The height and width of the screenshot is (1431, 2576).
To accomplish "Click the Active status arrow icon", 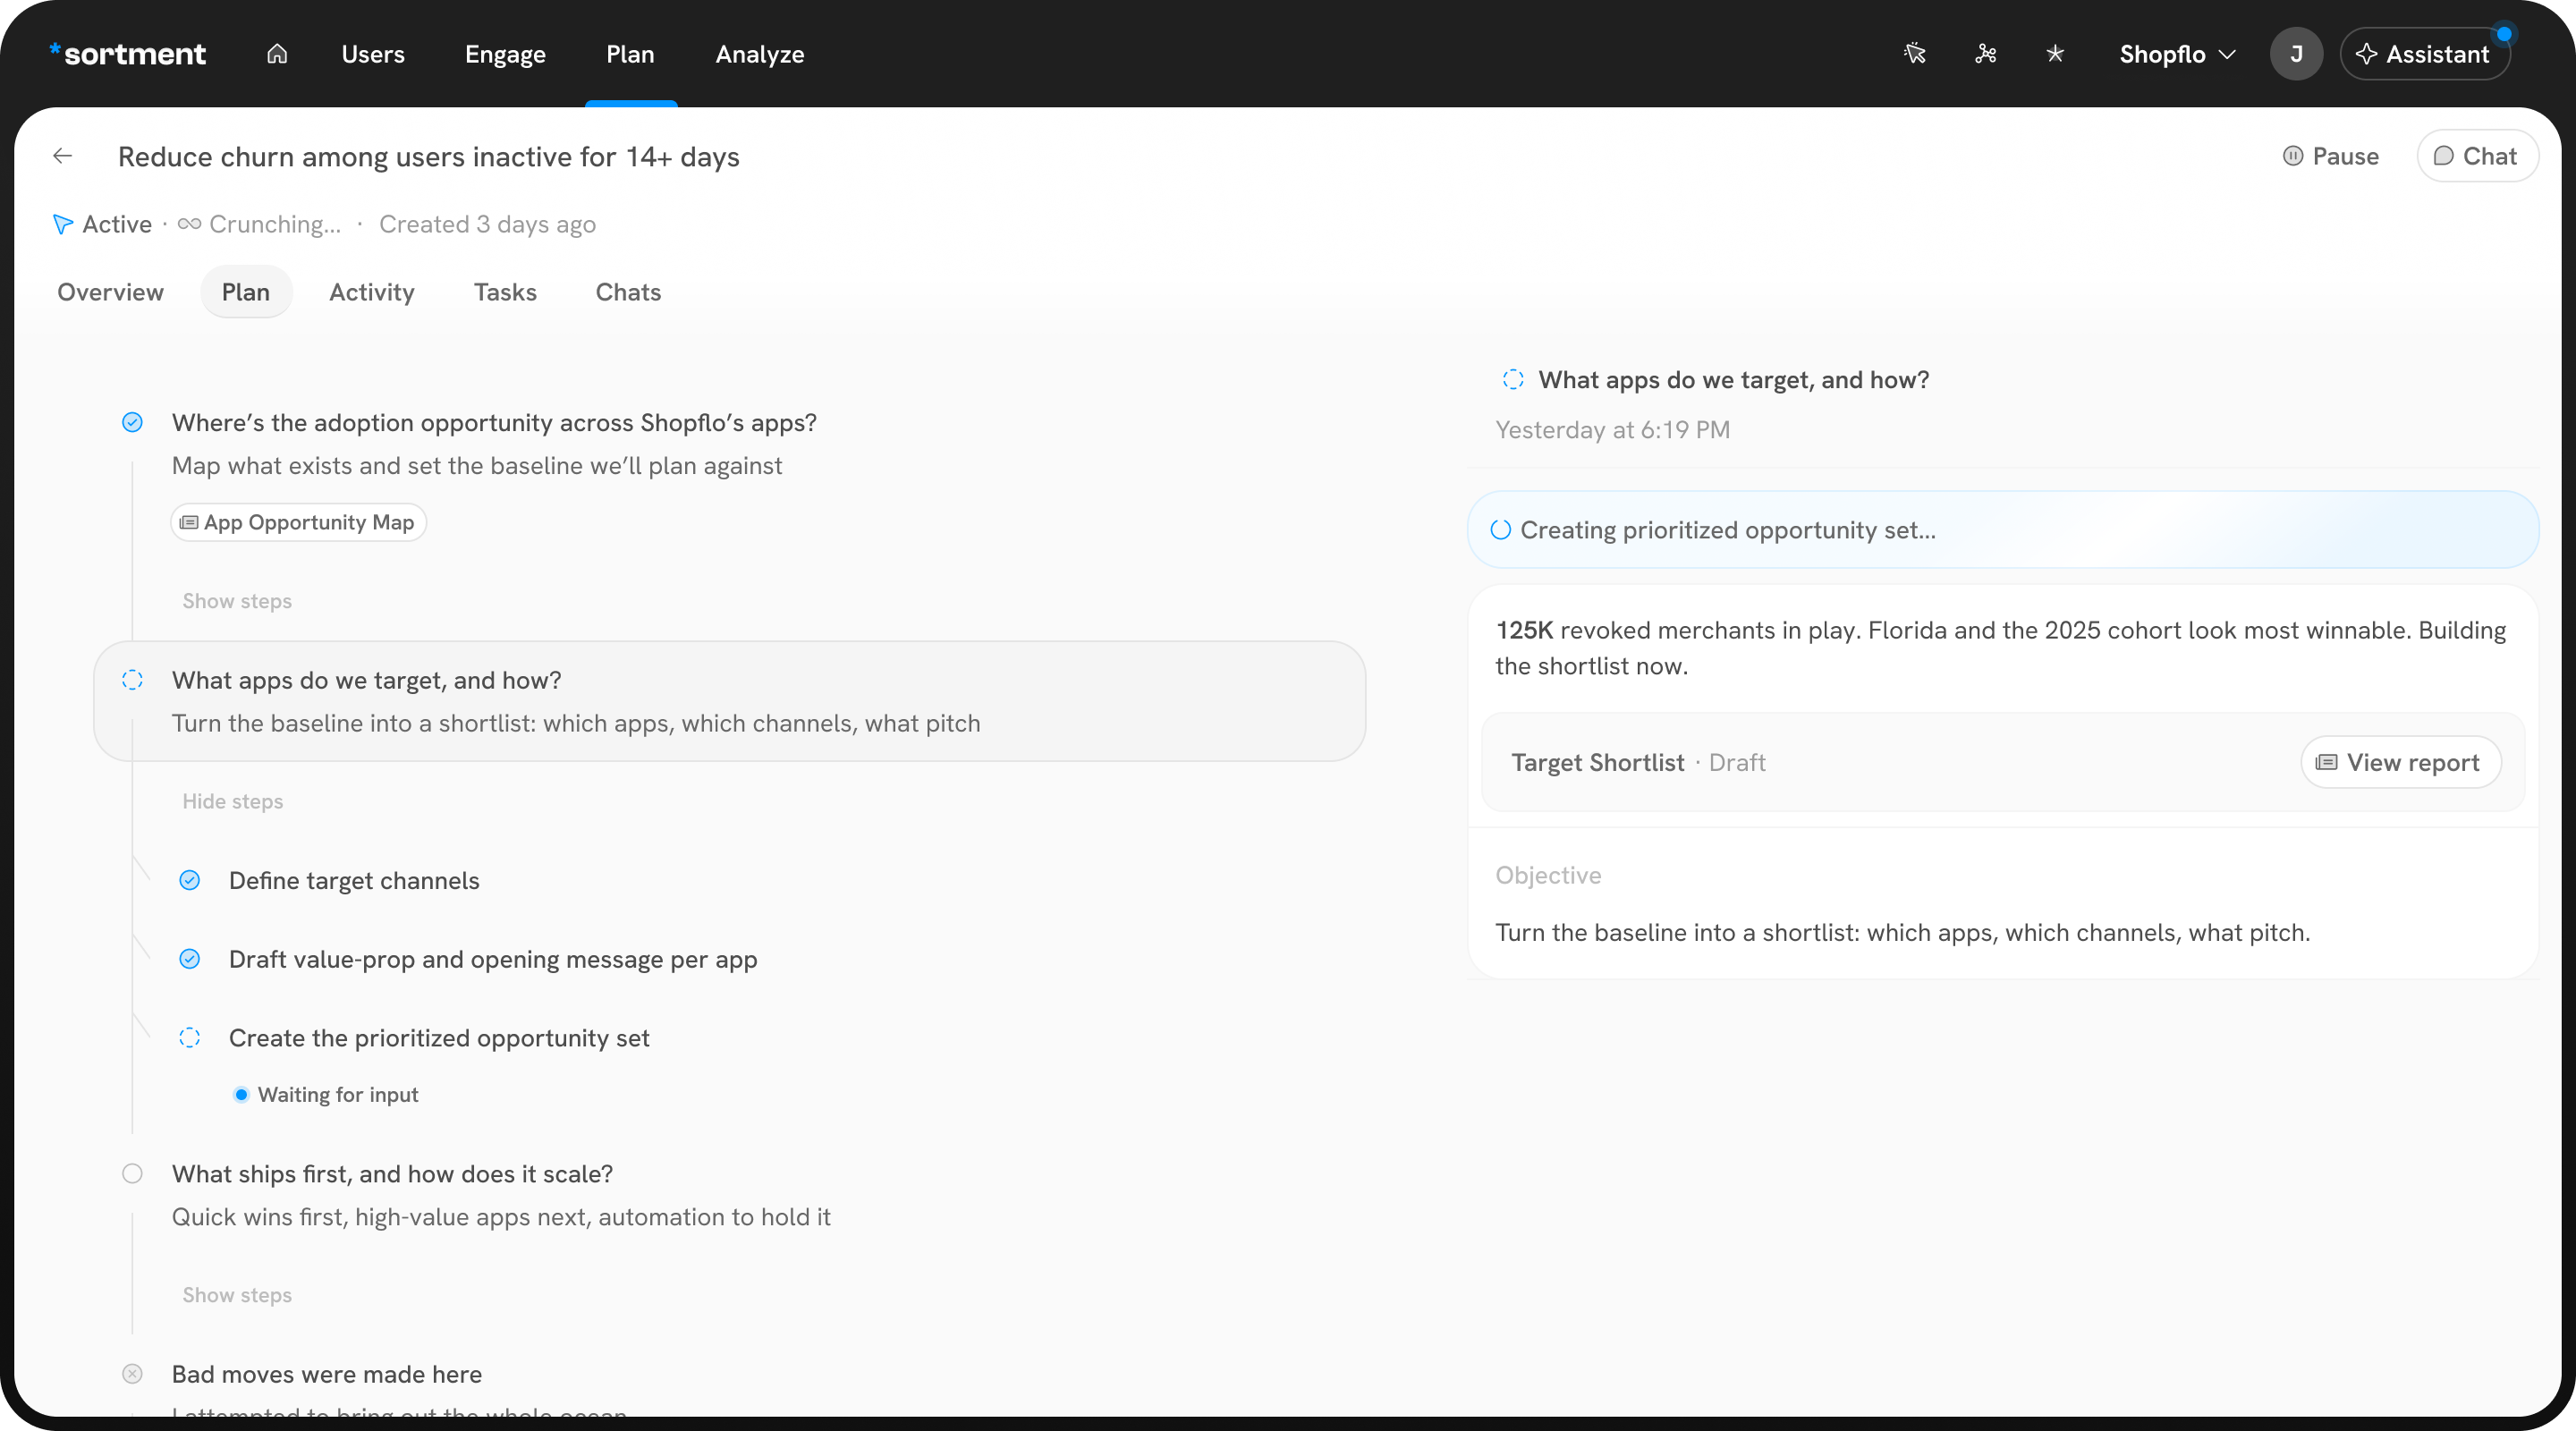I will click(x=63, y=224).
